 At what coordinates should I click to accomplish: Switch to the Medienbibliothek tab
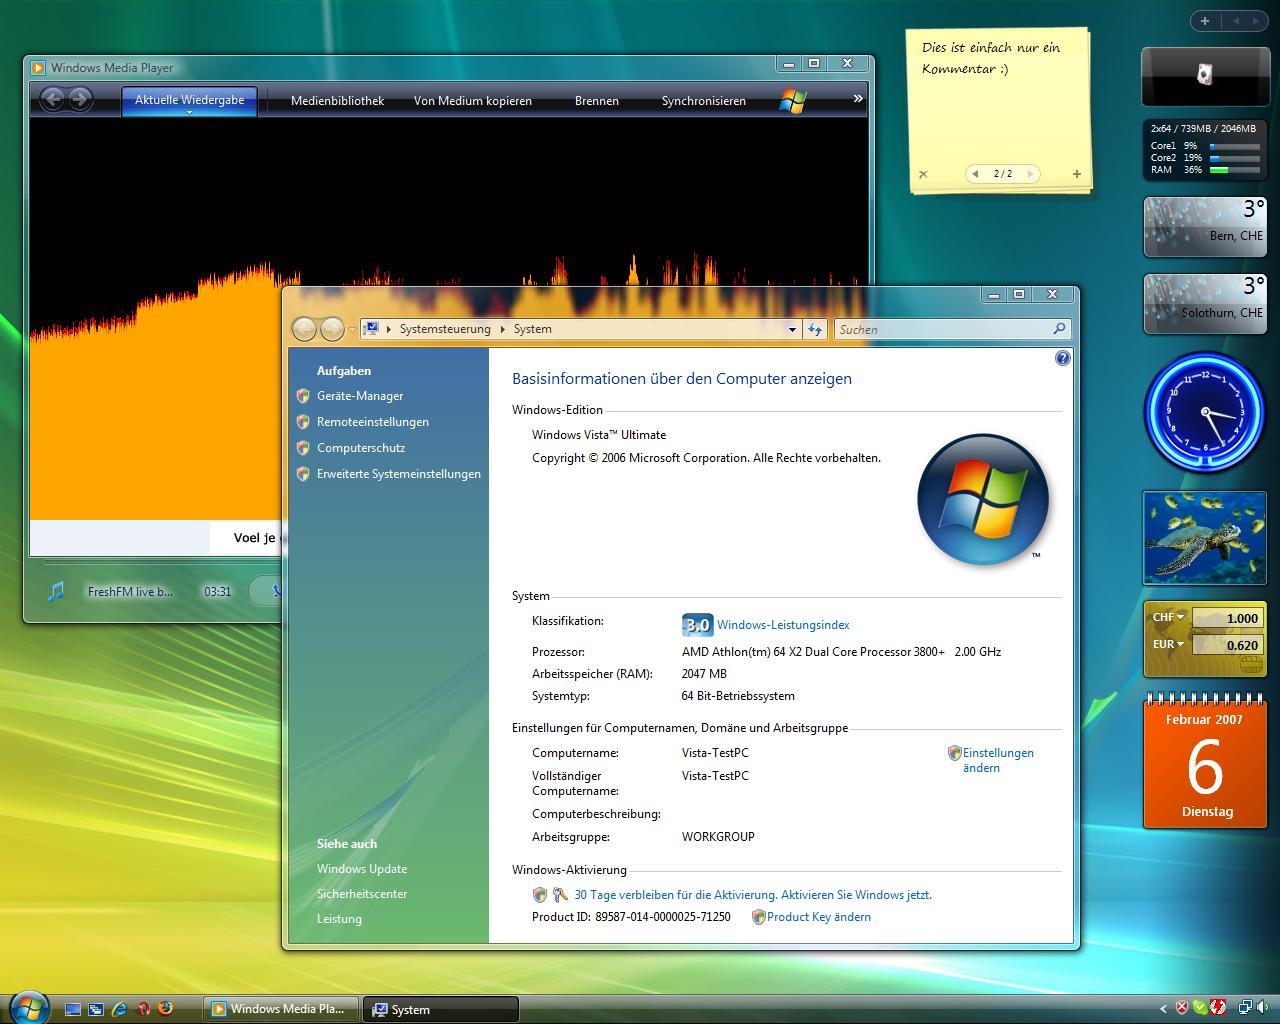[337, 101]
